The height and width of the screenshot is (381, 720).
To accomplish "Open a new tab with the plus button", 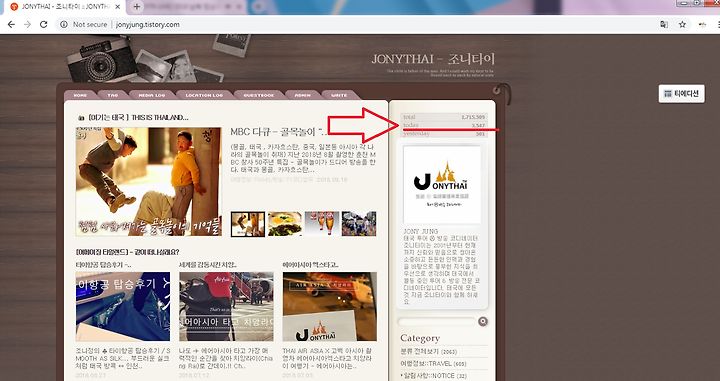I will 136,7.
